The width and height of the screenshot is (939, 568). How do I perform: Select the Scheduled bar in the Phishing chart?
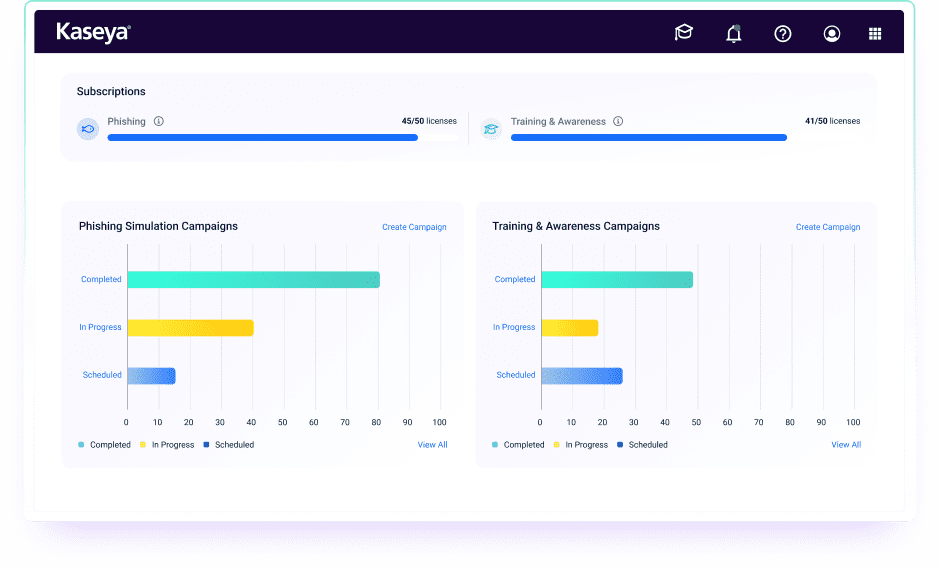point(152,376)
